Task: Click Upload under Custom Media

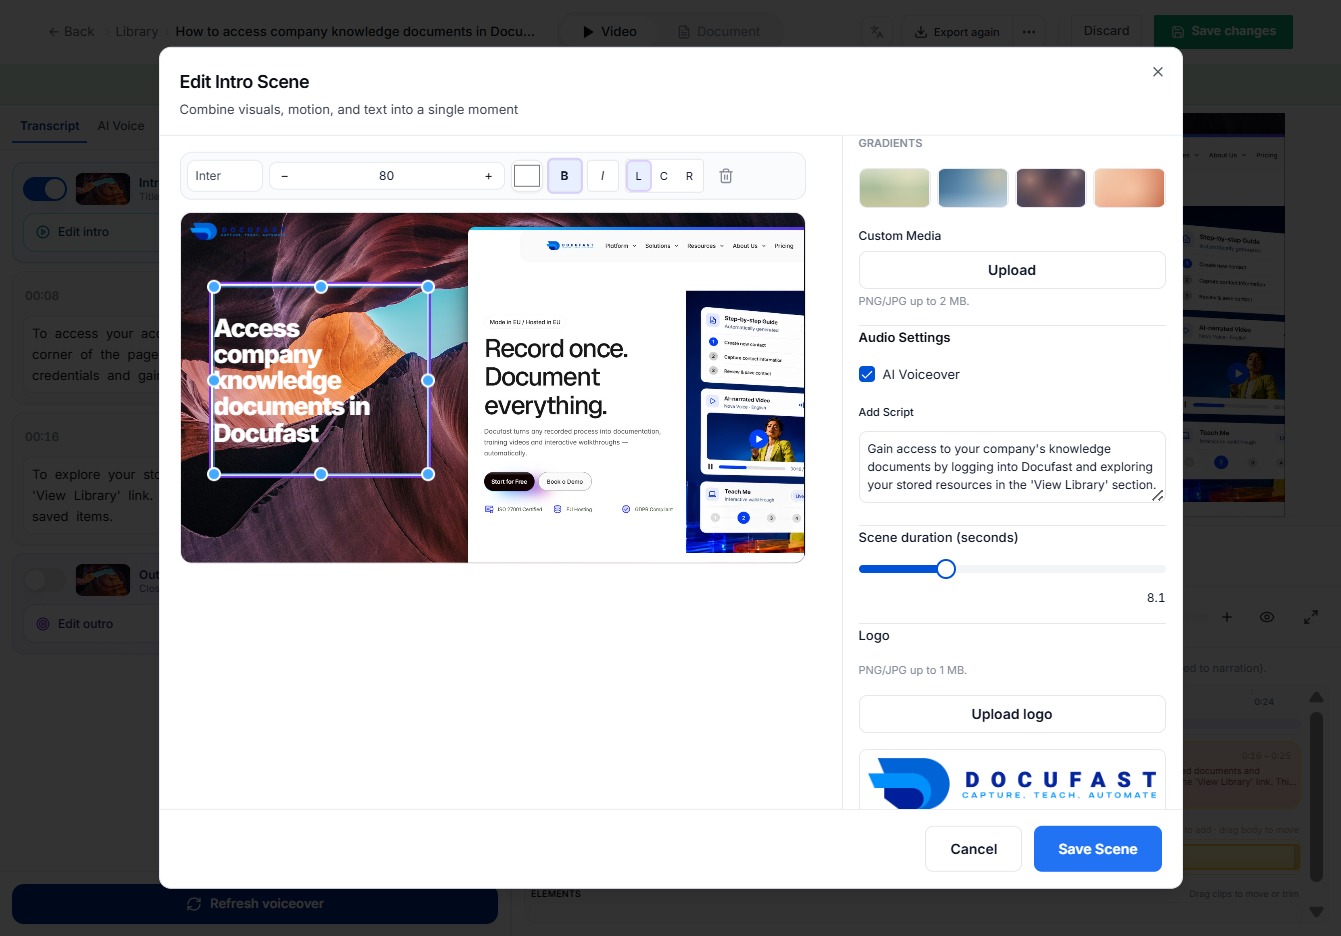Action: pyautogui.click(x=1012, y=270)
